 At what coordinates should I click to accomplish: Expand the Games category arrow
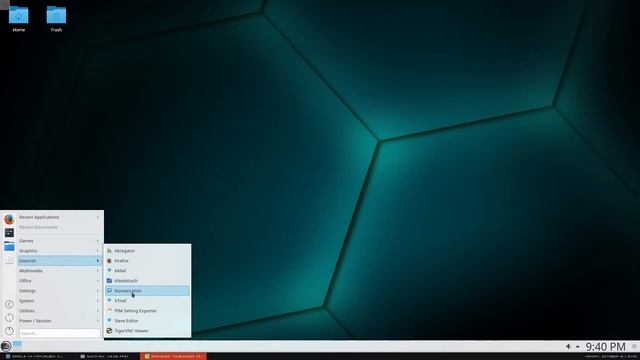[98, 241]
